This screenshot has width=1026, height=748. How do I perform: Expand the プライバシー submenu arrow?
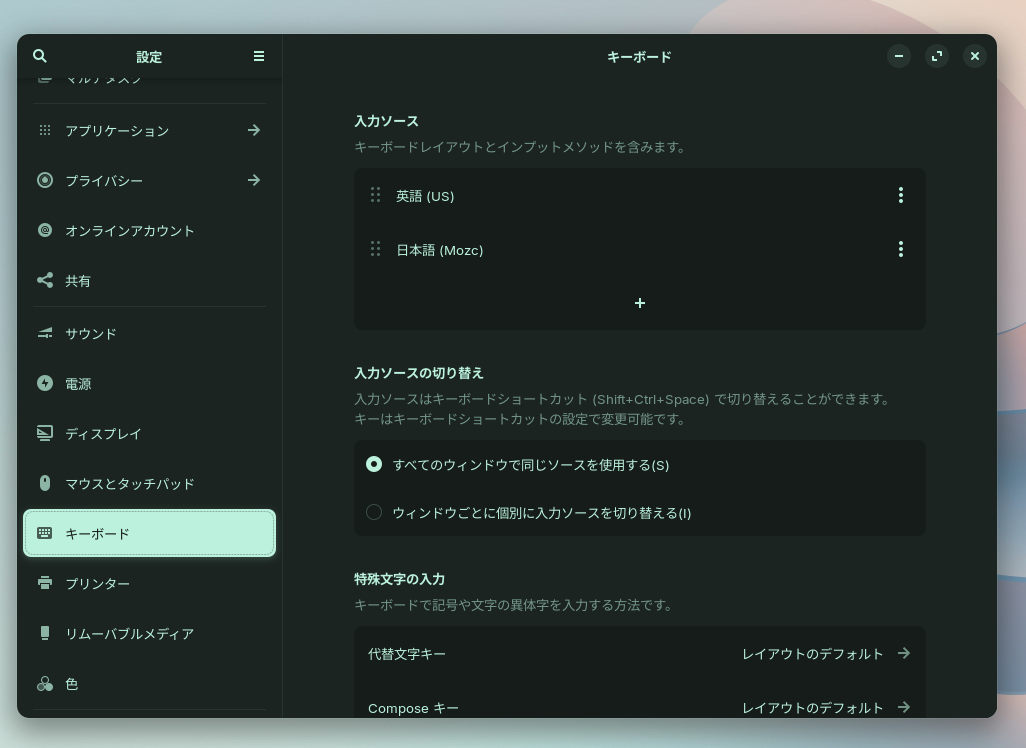(254, 180)
